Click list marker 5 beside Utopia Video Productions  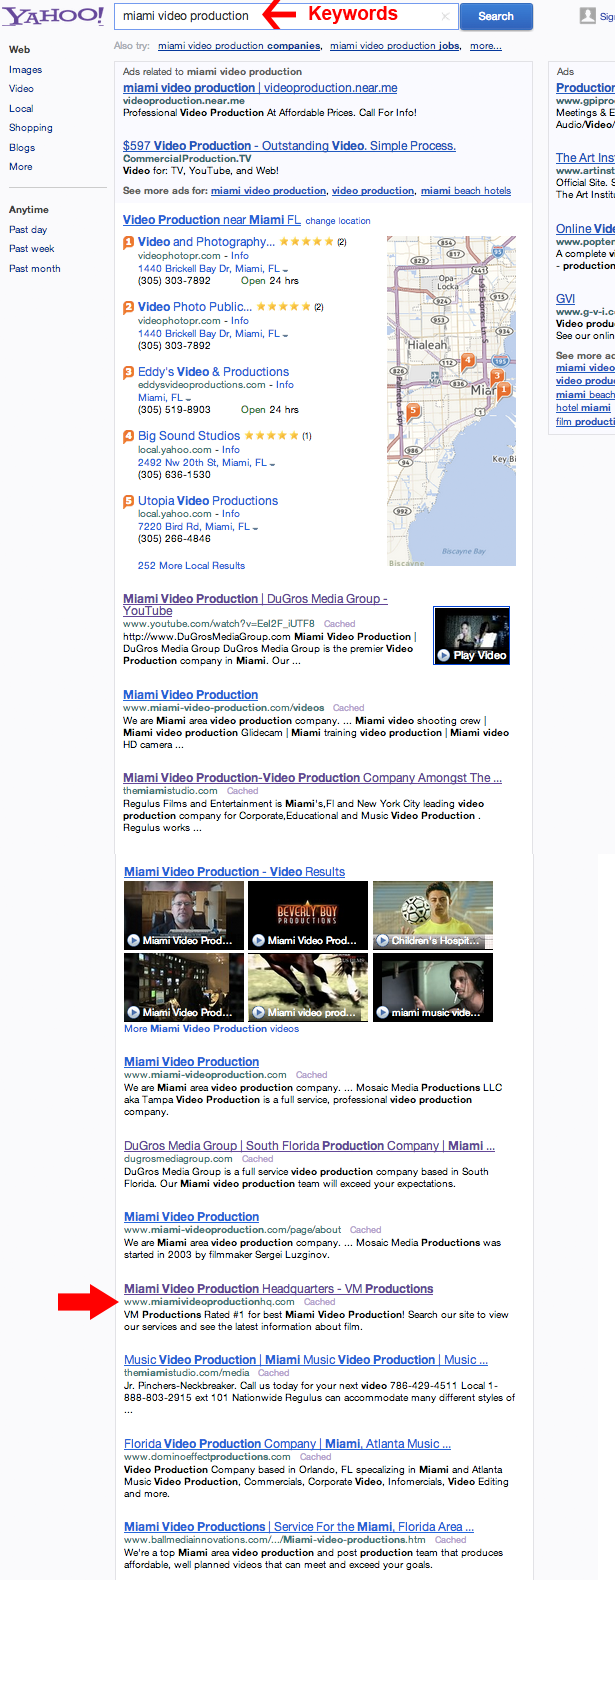tap(129, 501)
